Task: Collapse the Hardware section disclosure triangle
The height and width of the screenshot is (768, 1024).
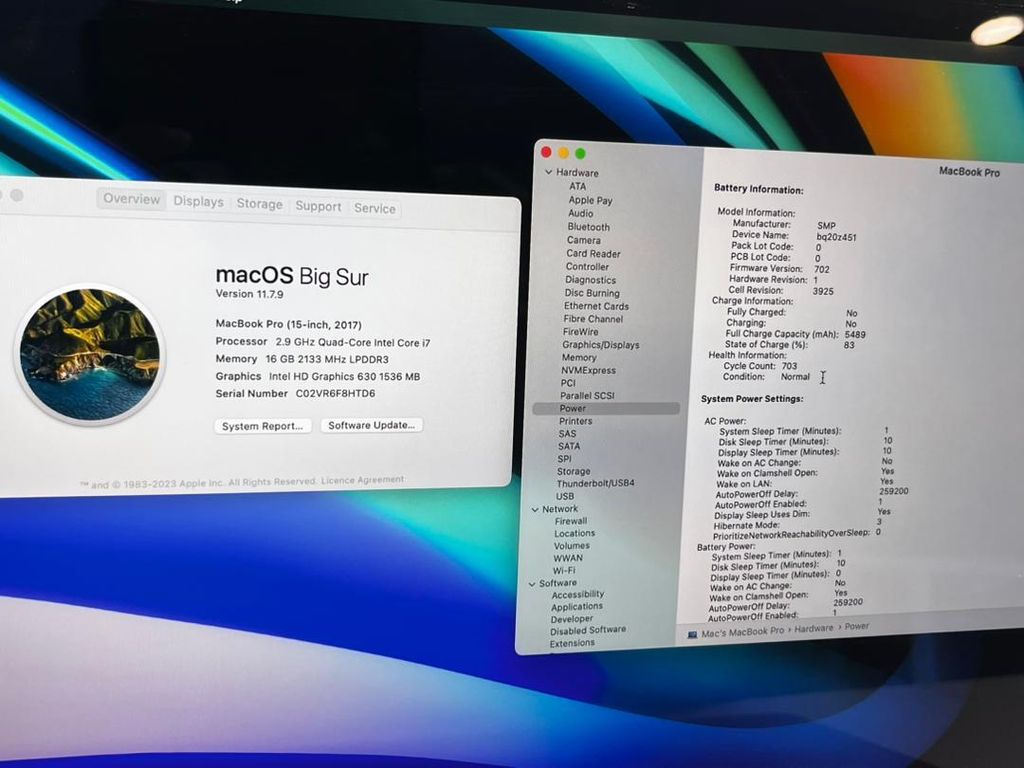Action: (x=548, y=173)
